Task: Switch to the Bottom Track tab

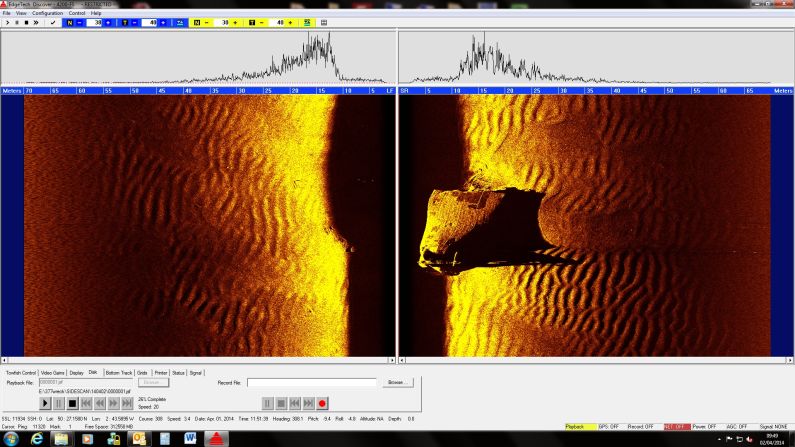Action: pyautogui.click(x=119, y=372)
